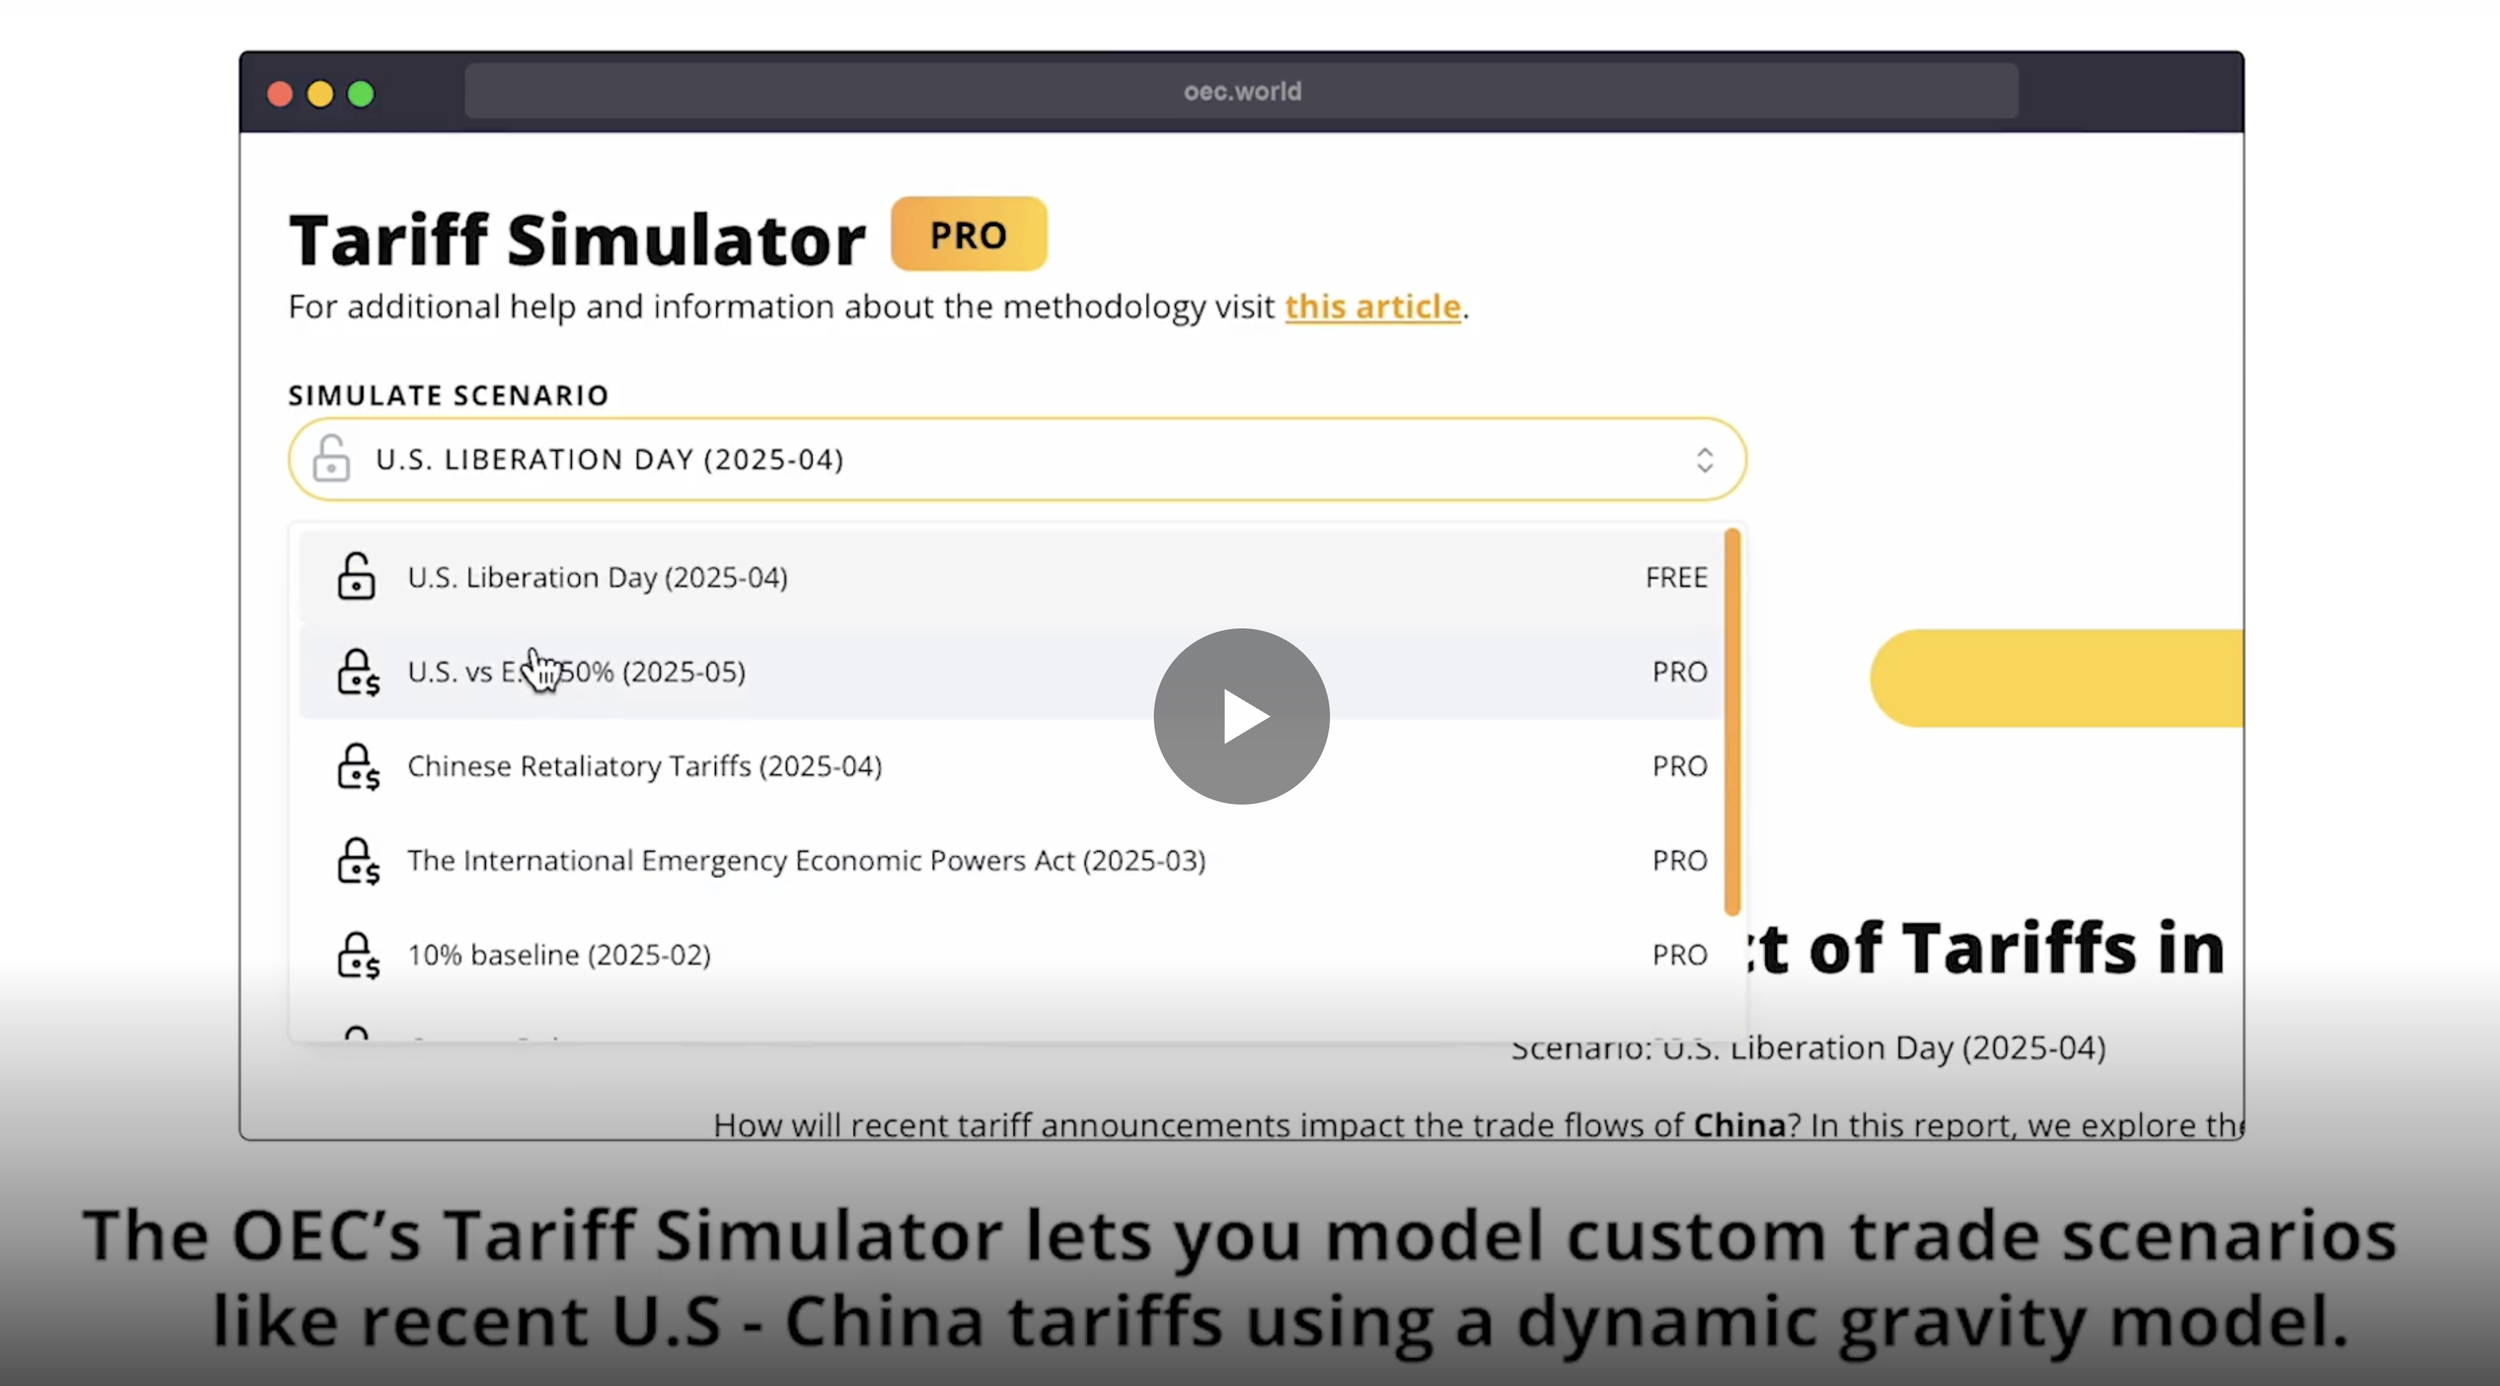Click the PRO badge next to Tariff Simulator title
Screen dimensions: 2500x1386
(x=968, y=234)
